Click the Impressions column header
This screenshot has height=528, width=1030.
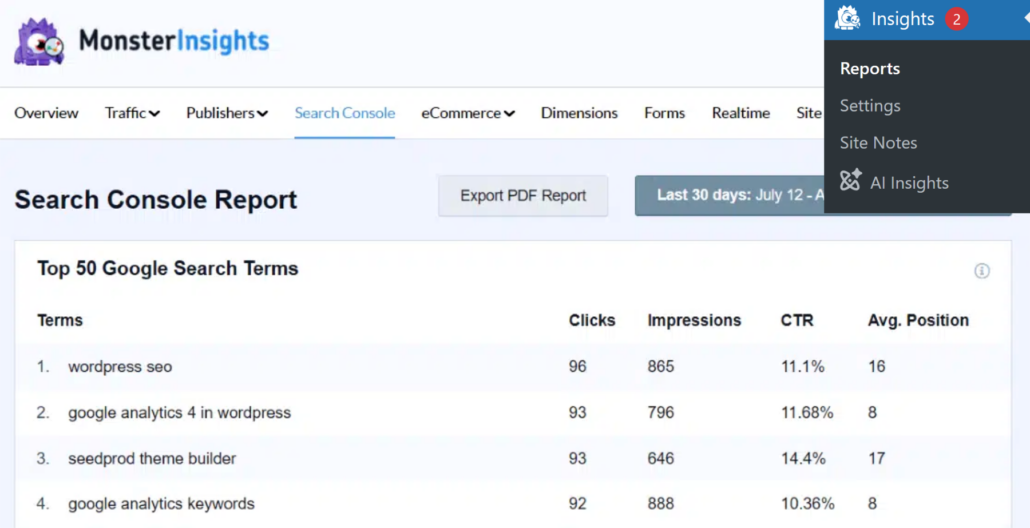pyautogui.click(x=694, y=320)
